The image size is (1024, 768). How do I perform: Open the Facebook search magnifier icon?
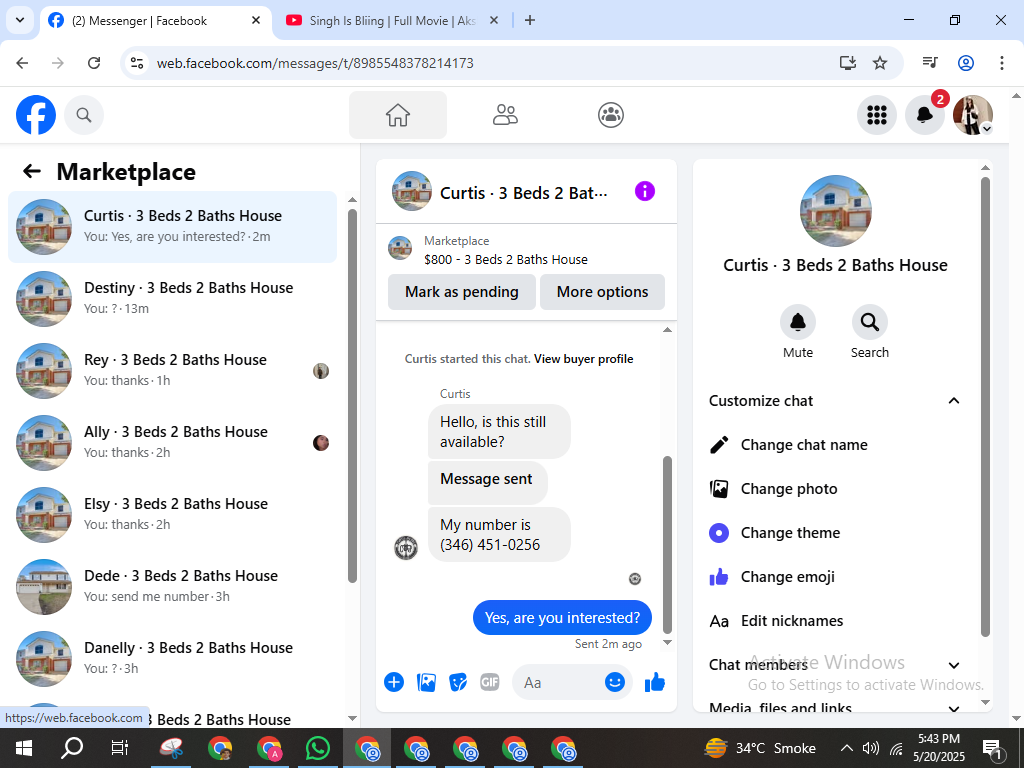84,115
